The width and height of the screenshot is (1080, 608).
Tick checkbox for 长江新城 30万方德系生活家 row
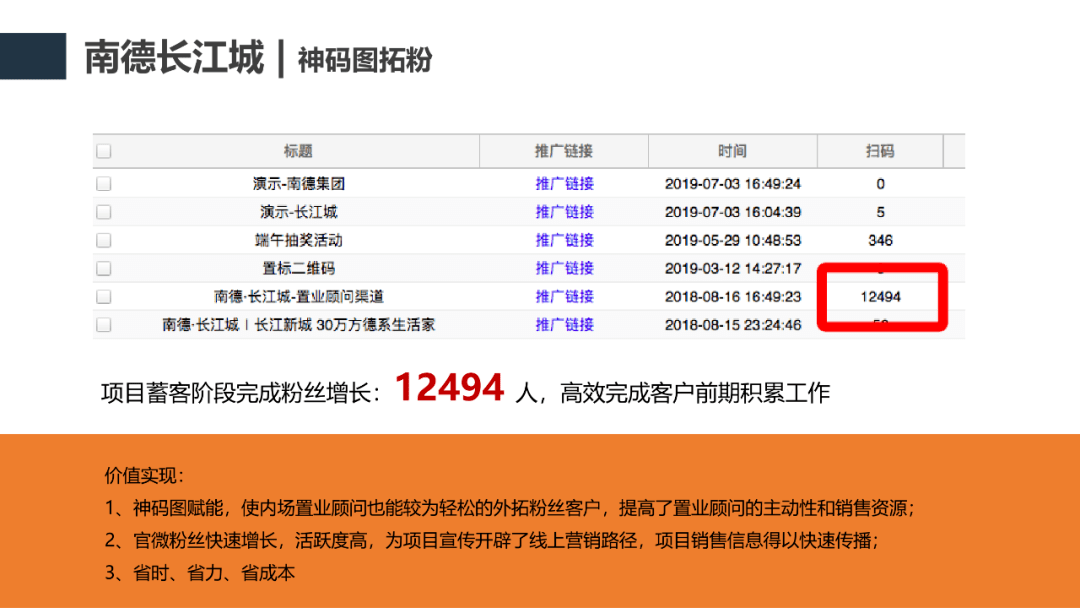[104, 325]
